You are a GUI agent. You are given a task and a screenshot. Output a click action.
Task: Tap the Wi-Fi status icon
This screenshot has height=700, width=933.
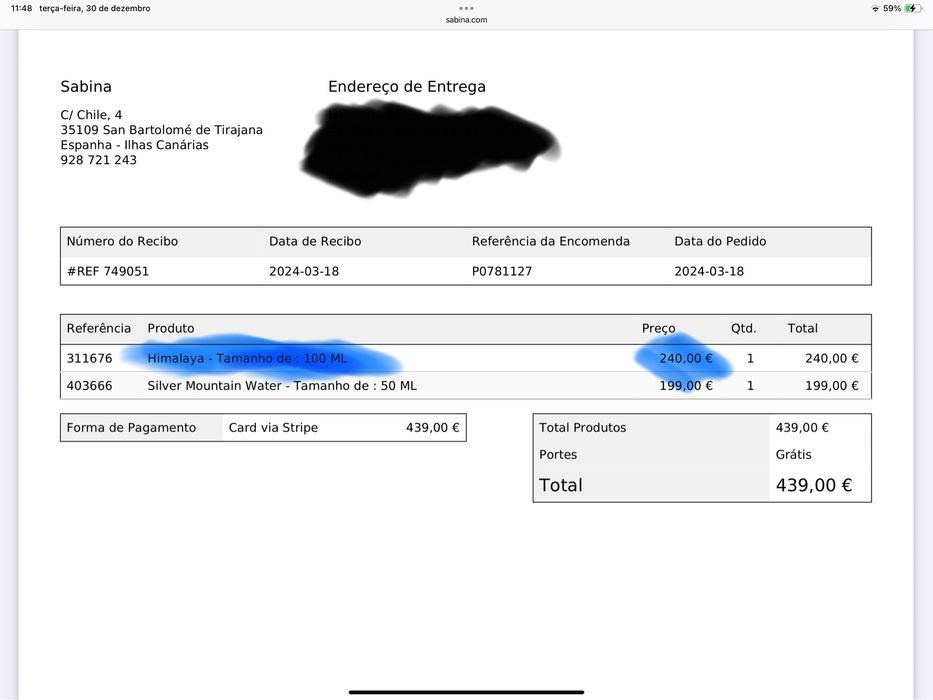[x=875, y=8]
